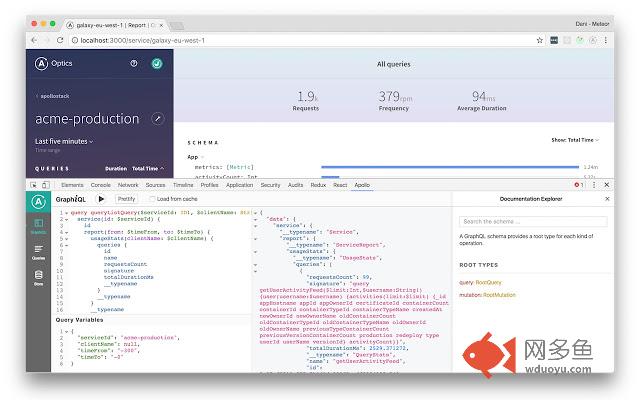Switch to the Console devtools tab
The width and height of the screenshot is (640, 400).
tap(100, 185)
